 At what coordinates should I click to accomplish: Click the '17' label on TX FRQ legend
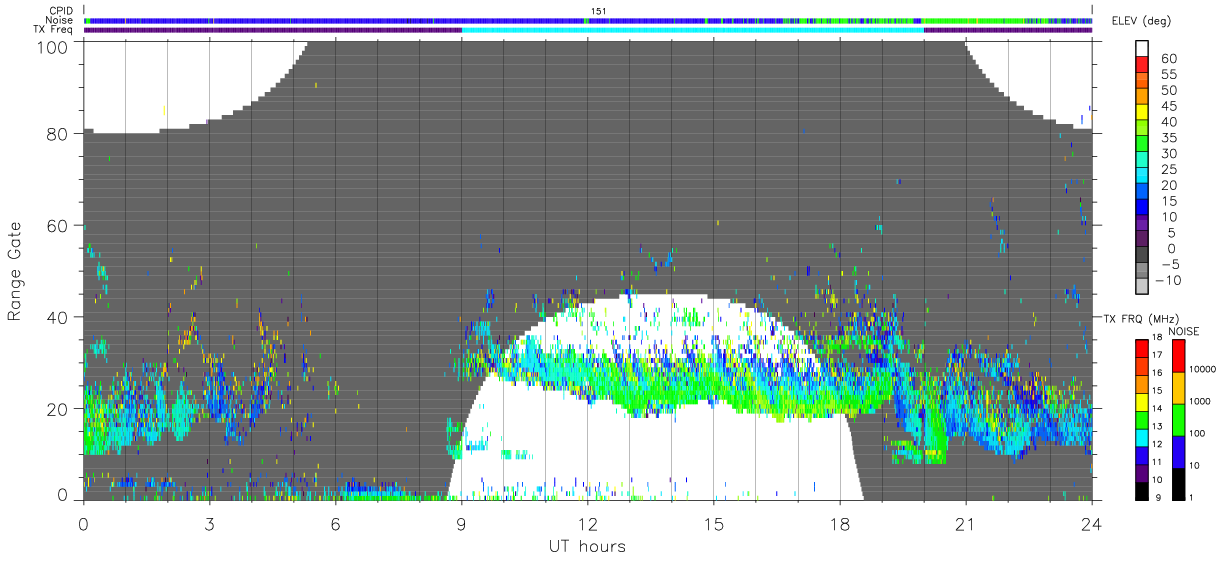(1158, 355)
